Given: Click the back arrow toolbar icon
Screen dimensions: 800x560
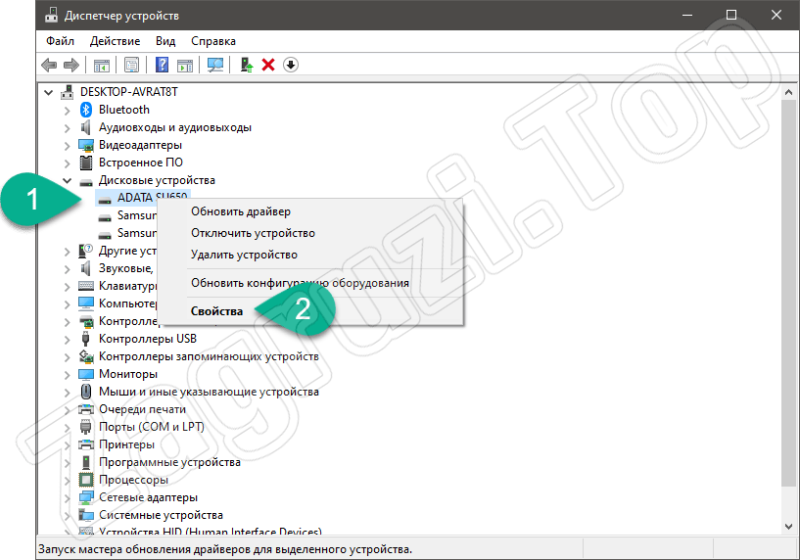Looking at the screenshot, I should pos(49,65).
